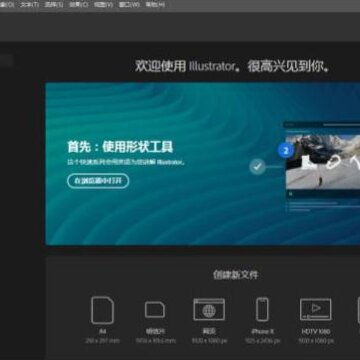Choose the 网页 globe browser preset icon
Viewport: 360px width, 360px height.
point(209,310)
